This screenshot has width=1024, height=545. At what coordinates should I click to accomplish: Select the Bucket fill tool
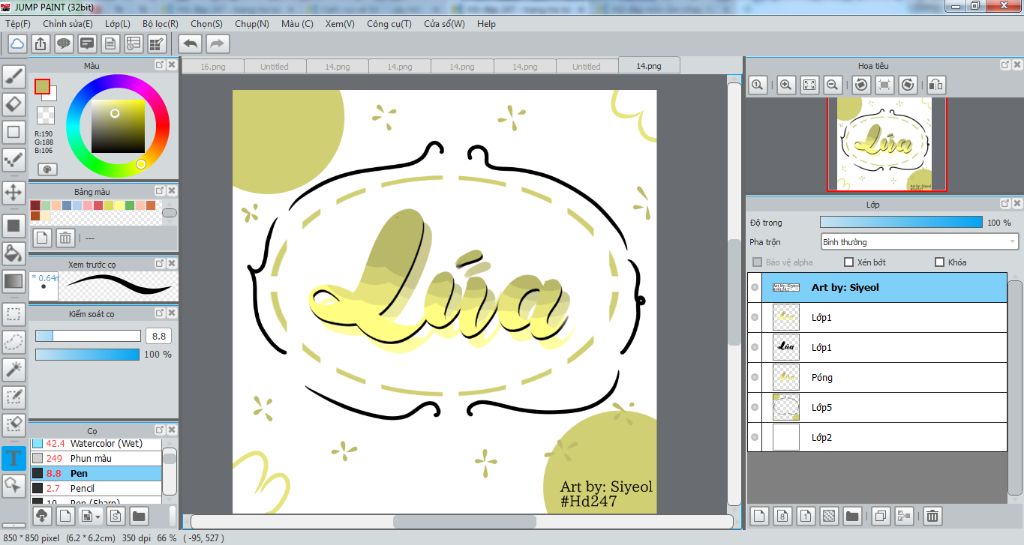tap(14, 253)
